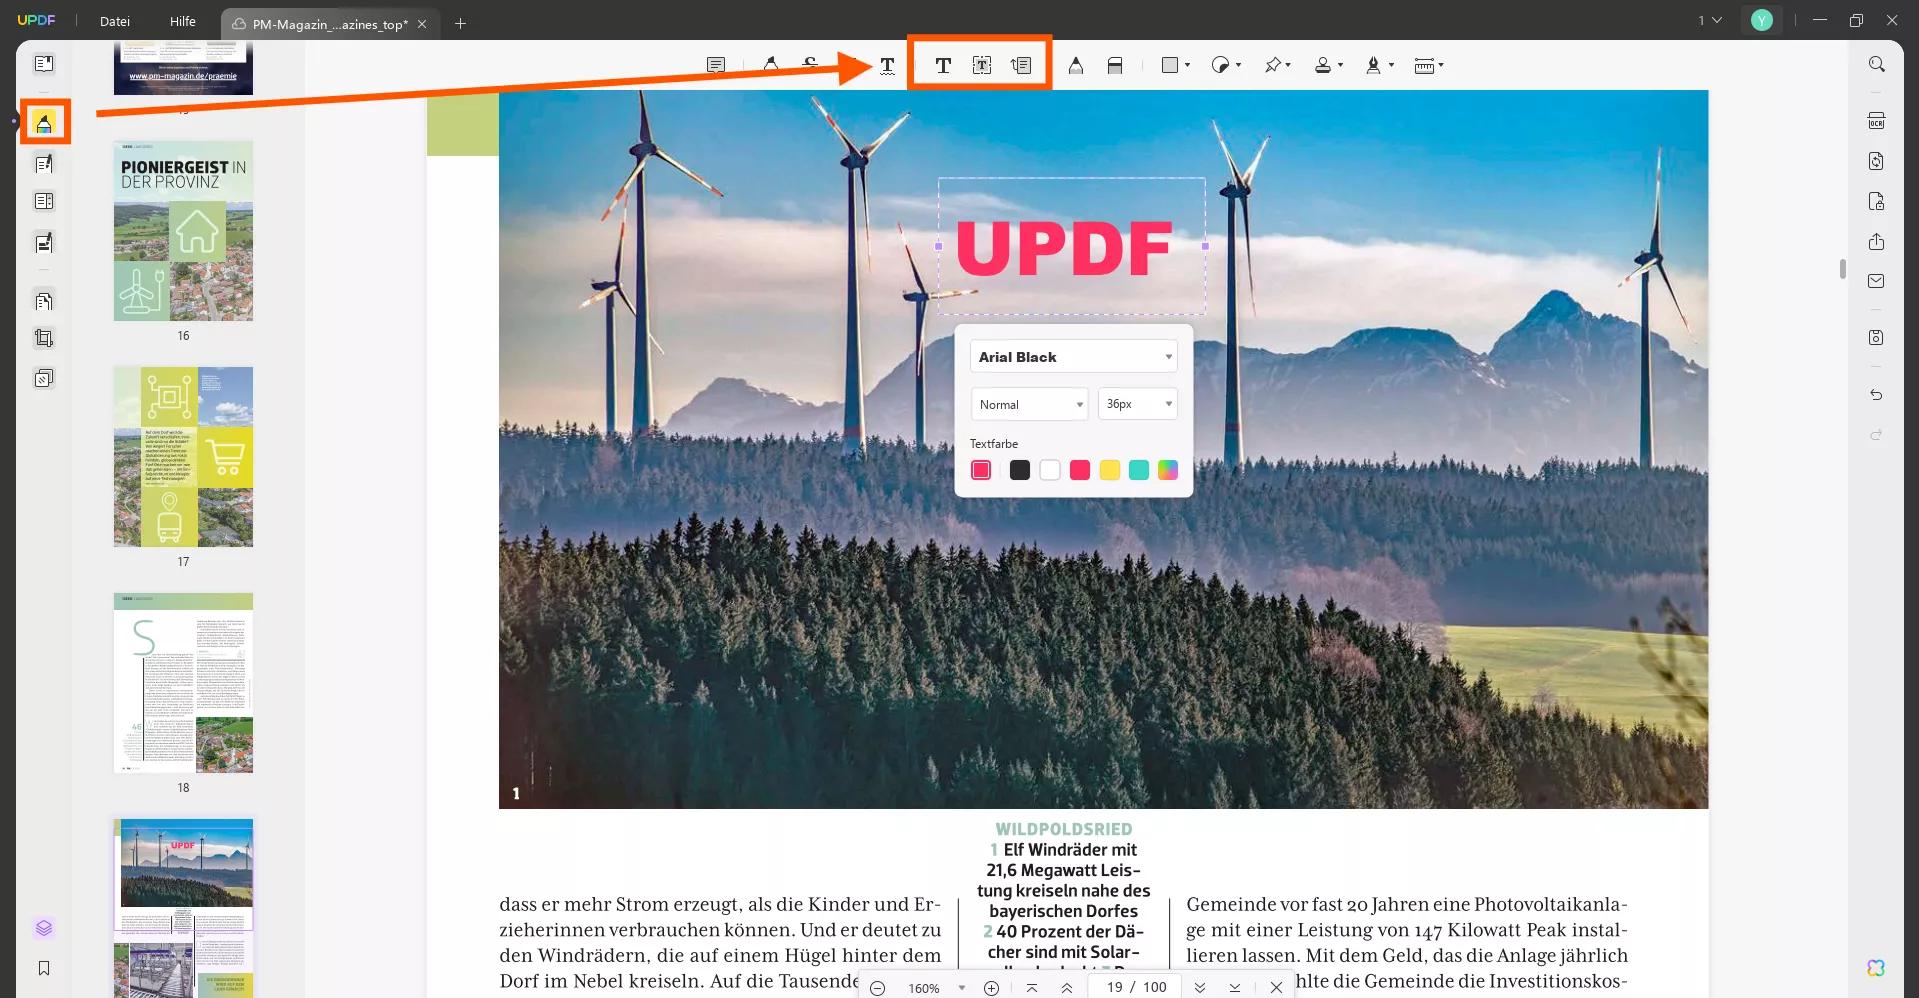Open the Edit PDF mode icon

click(x=44, y=163)
